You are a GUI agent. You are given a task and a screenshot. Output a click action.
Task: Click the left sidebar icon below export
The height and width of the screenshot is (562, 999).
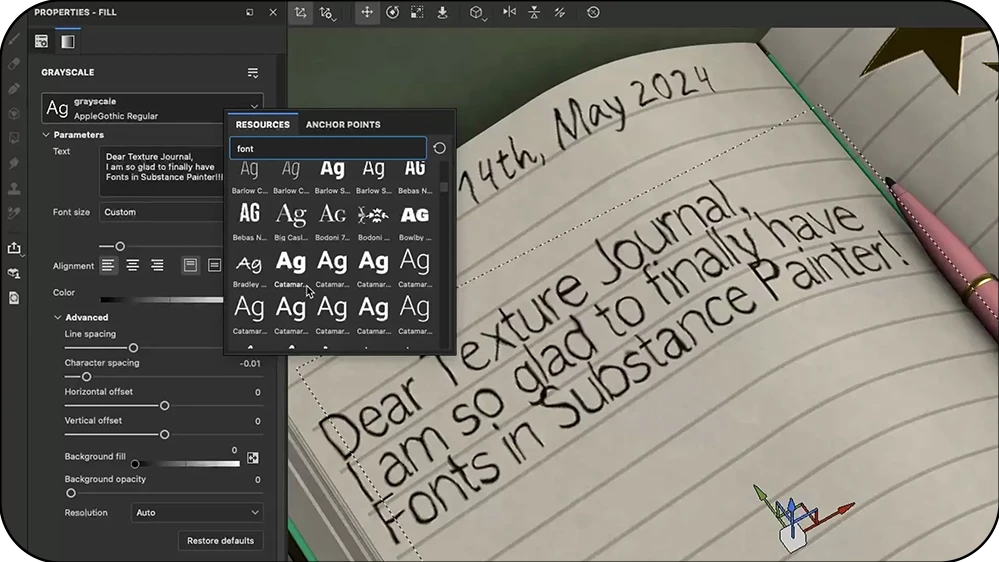point(14,273)
